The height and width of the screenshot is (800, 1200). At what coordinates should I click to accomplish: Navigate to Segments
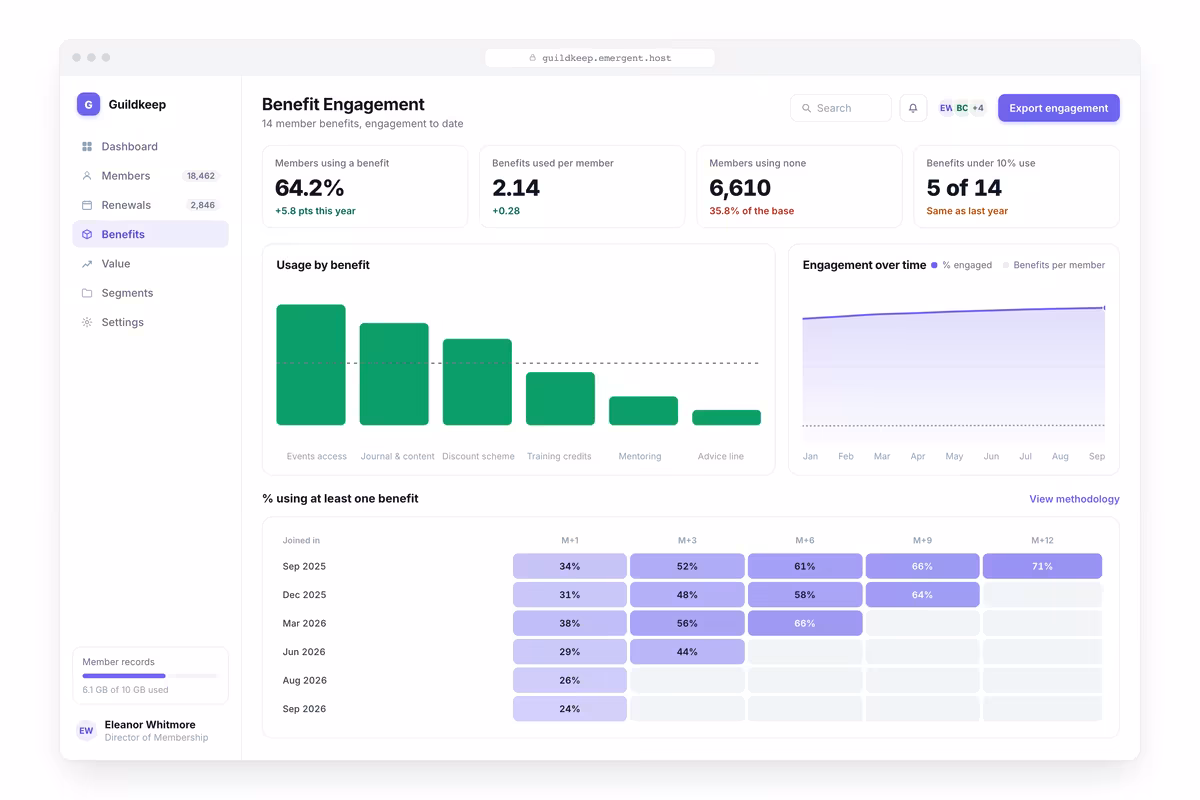point(150,293)
